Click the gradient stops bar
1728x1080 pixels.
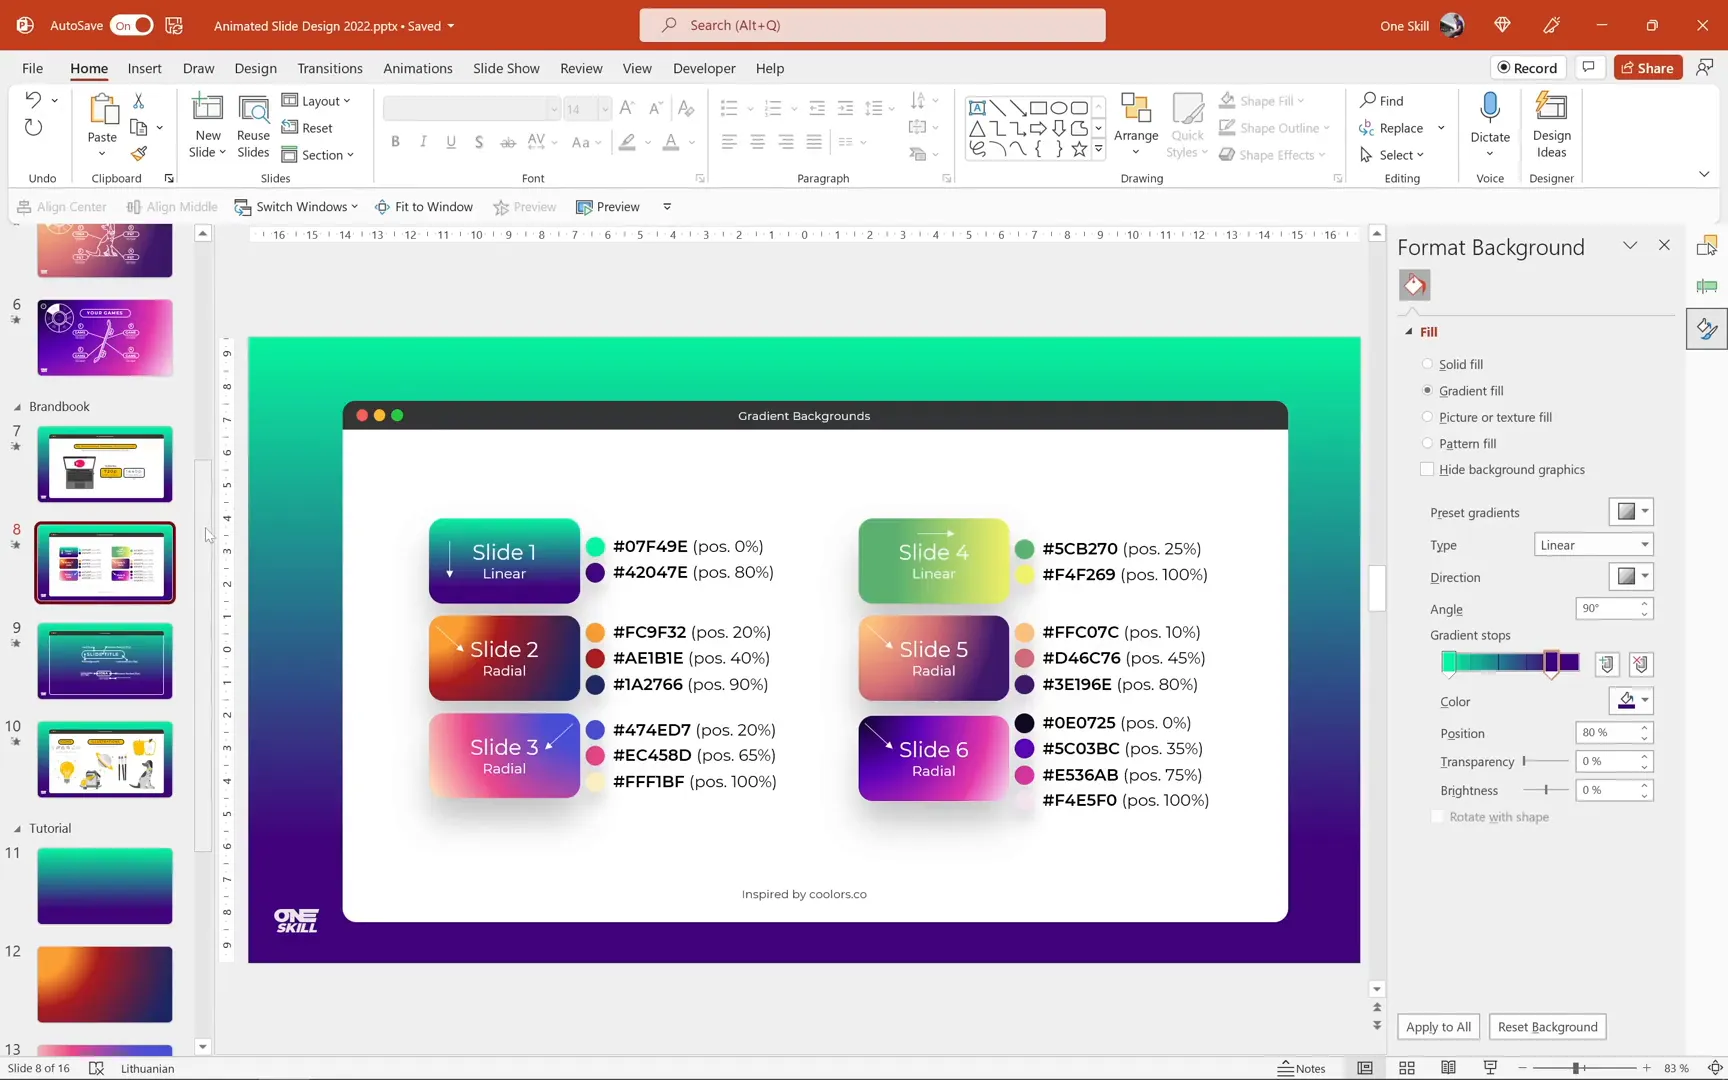click(1510, 663)
